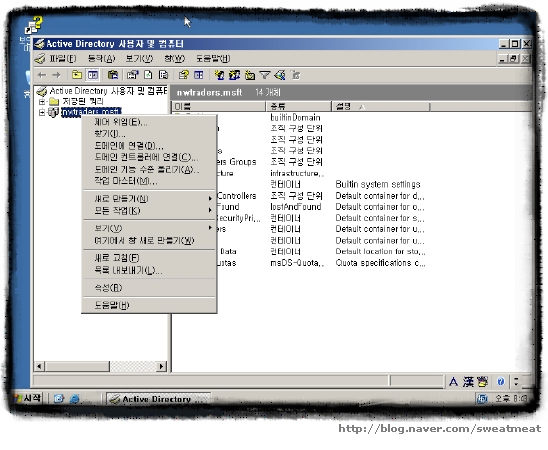Click the Active Directory taskbar button
This screenshot has height=450, width=548.
[158, 399]
